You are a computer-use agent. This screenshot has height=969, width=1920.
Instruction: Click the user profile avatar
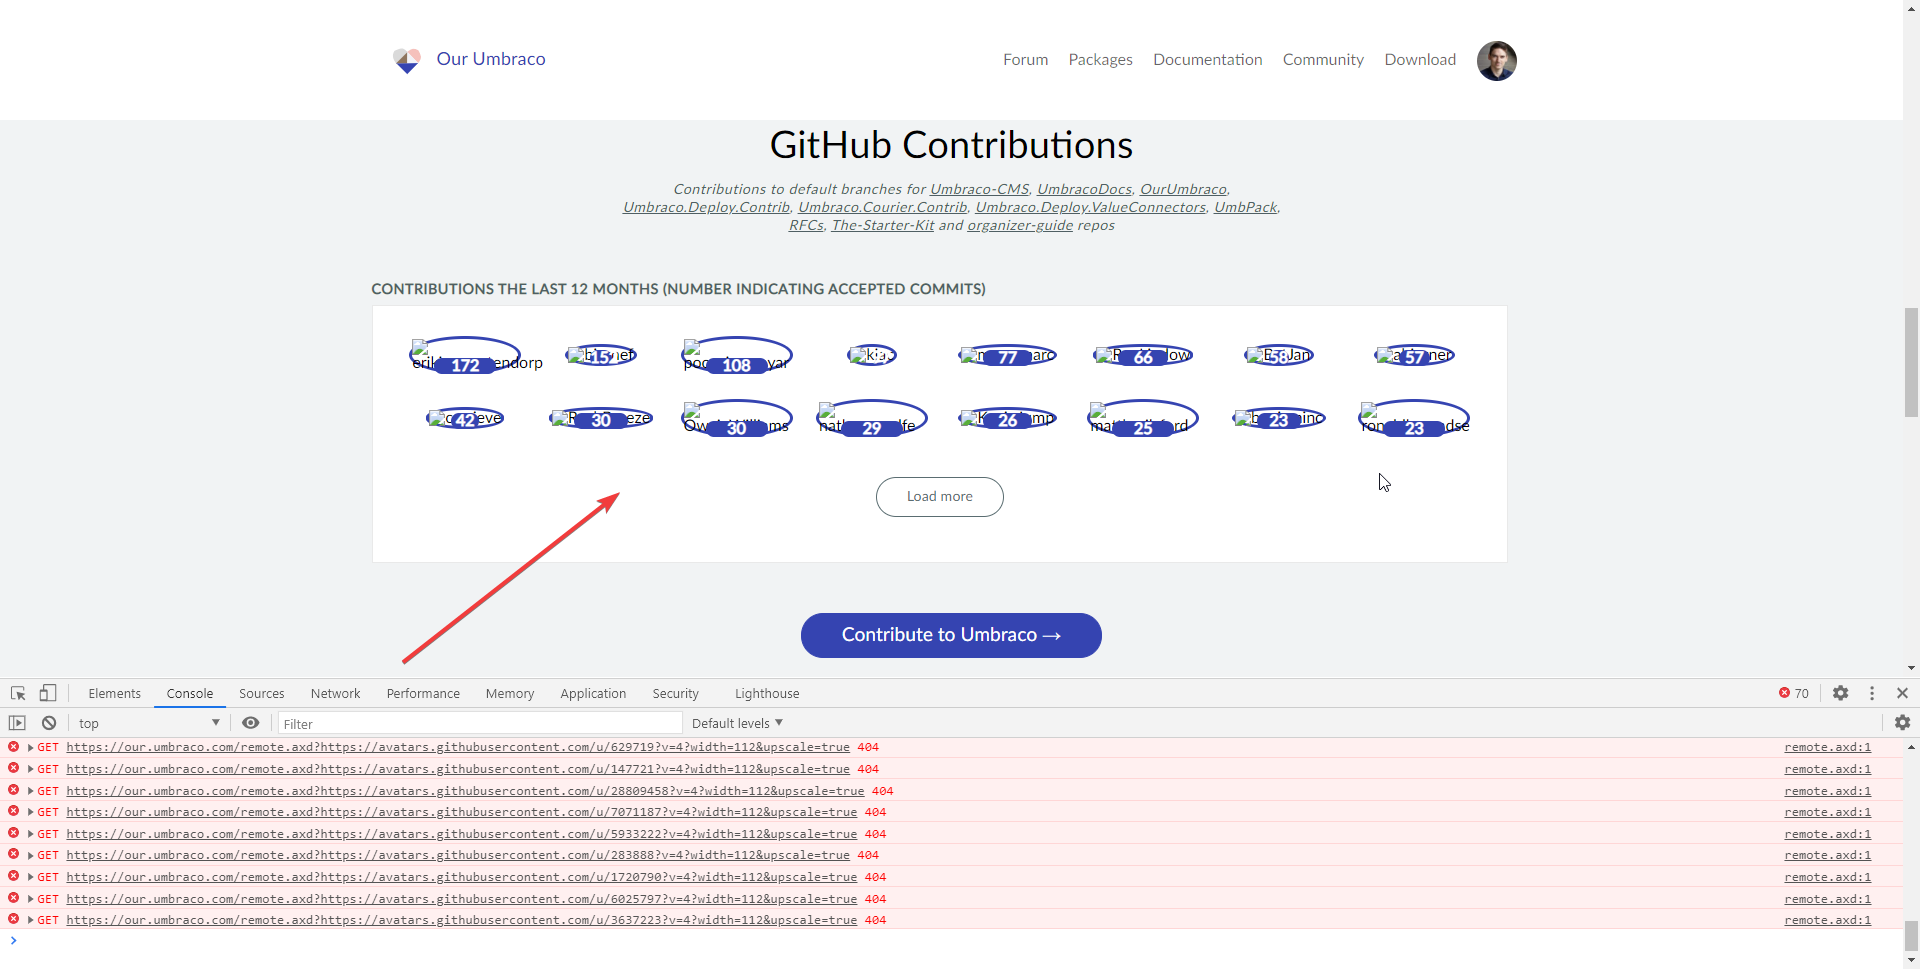[x=1496, y=60]
